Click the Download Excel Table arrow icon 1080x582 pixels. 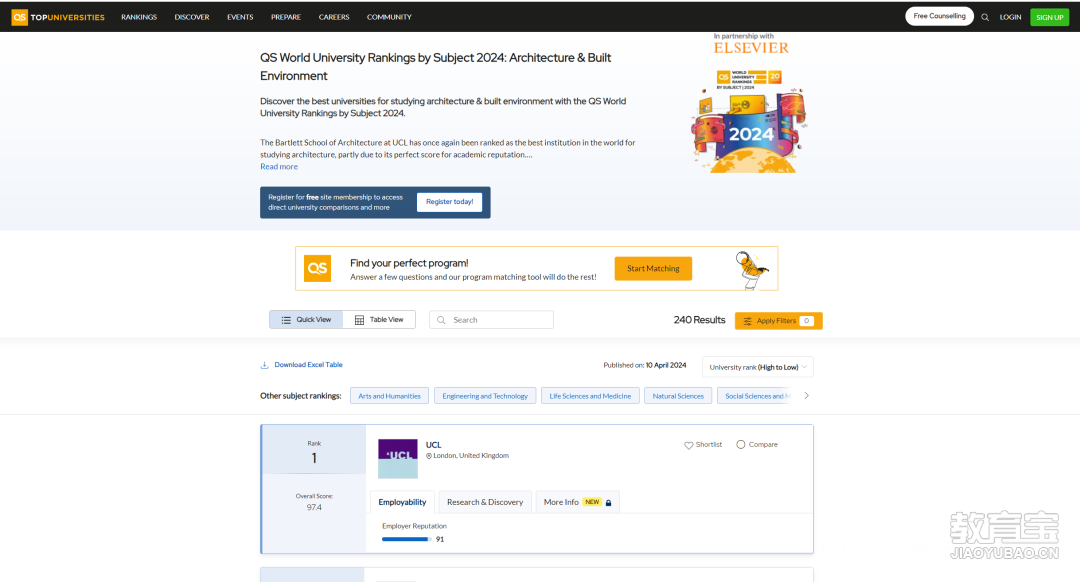pyautogui.click(x=264, y=365)
